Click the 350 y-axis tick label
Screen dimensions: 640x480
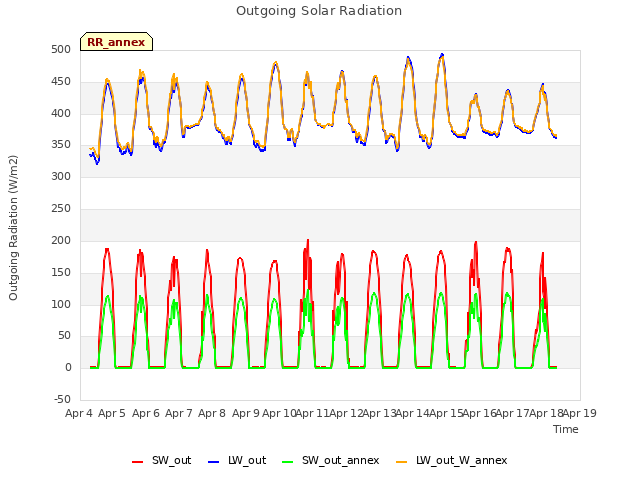61,145
